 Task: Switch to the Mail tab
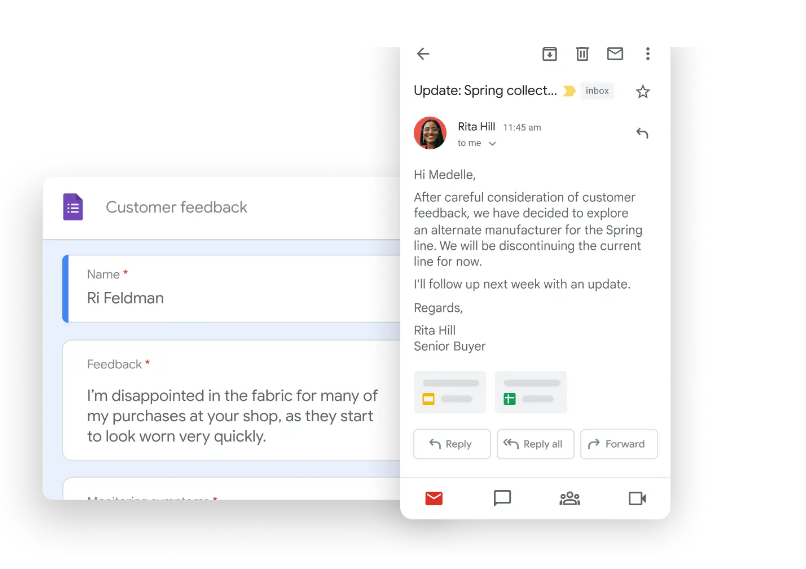tap(434, 498)
